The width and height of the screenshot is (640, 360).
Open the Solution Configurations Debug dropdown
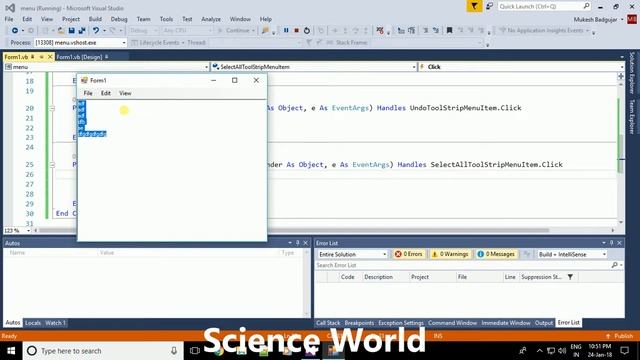[x=143, y=31]
